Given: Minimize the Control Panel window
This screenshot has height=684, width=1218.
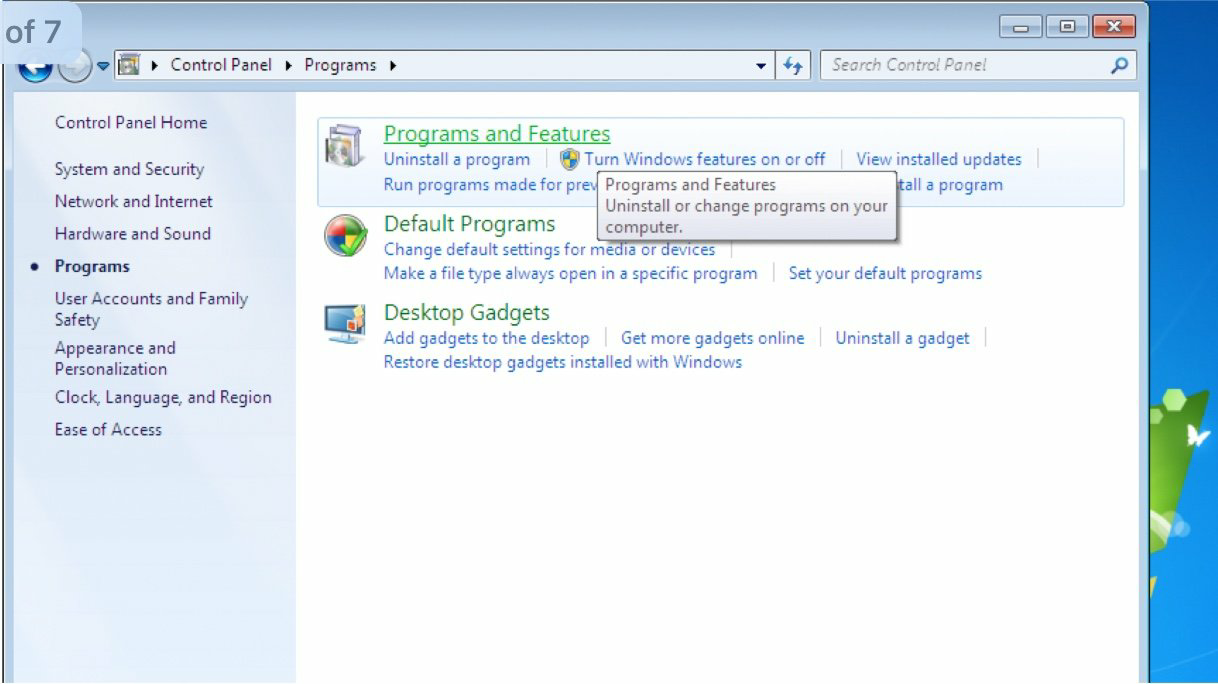Looking at the screenshot, I should click(1022, 27).
